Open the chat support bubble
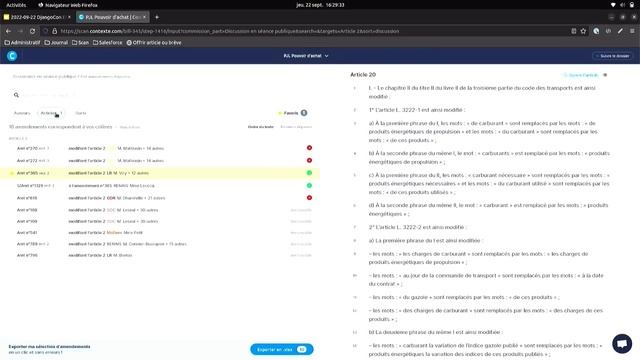This screenshot has height=360, width=640. (x=622, y=343)
